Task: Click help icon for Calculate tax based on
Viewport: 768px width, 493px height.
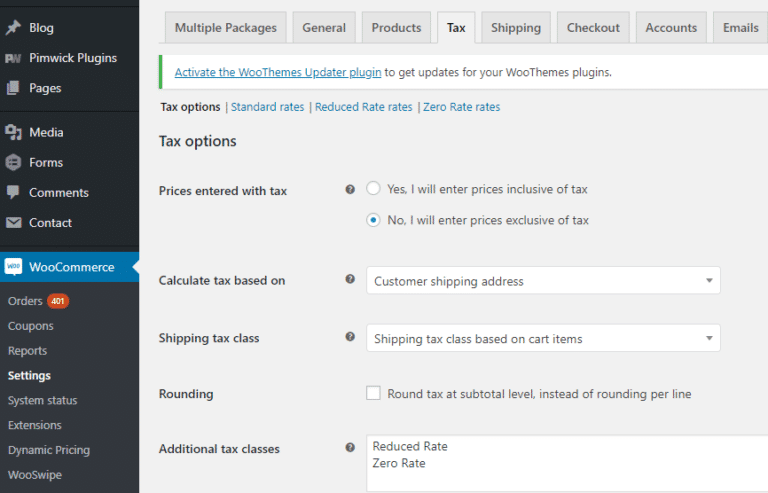Action: click(x=350, y=279)
